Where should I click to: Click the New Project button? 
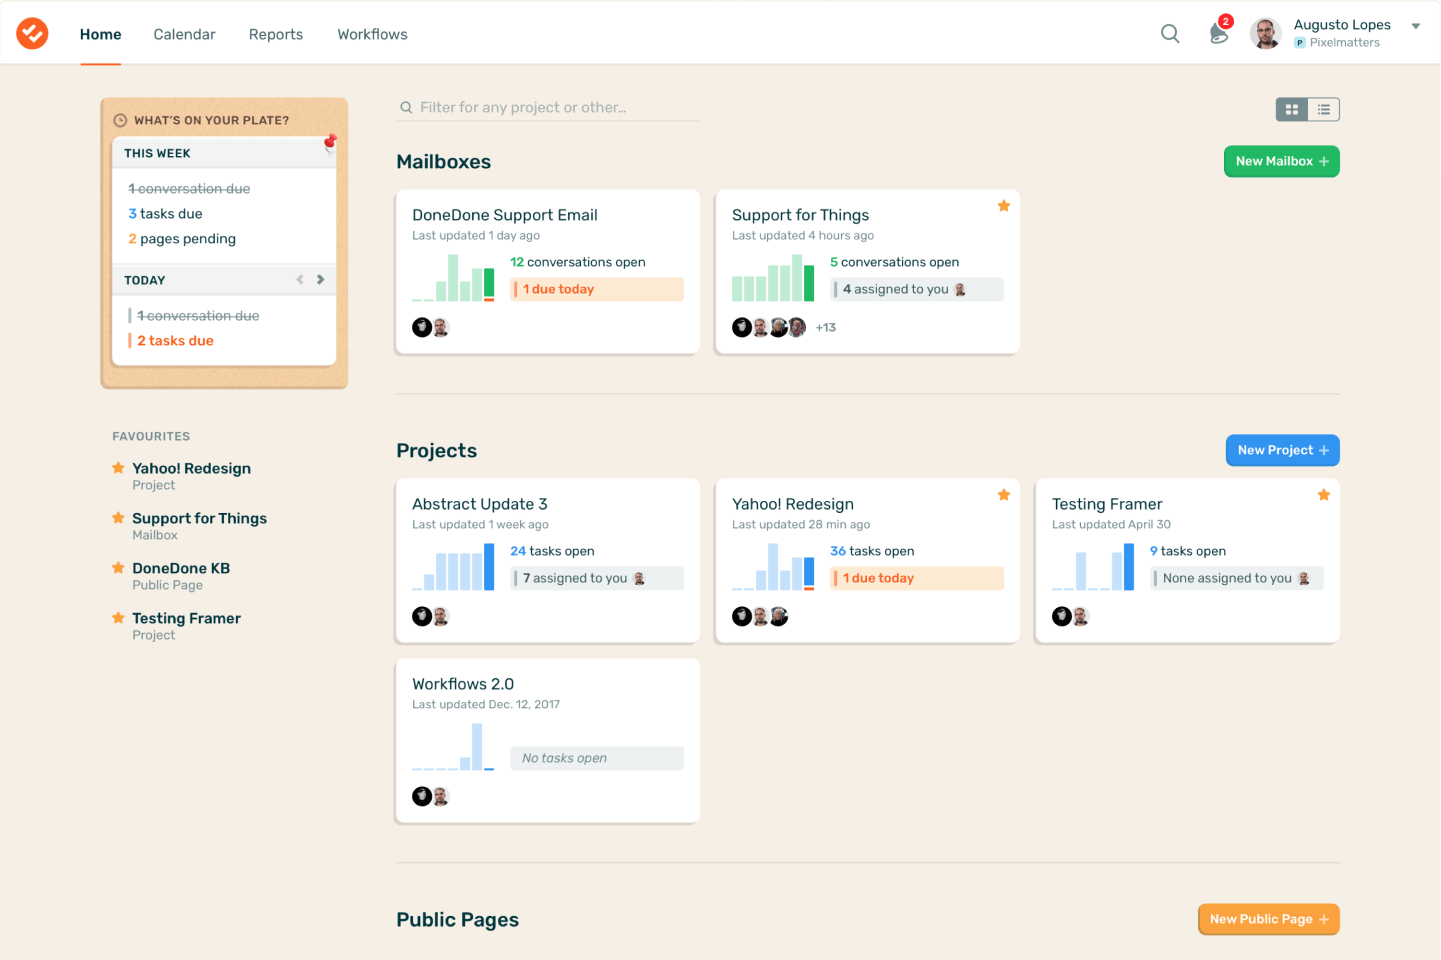(x=1282, y=451)
